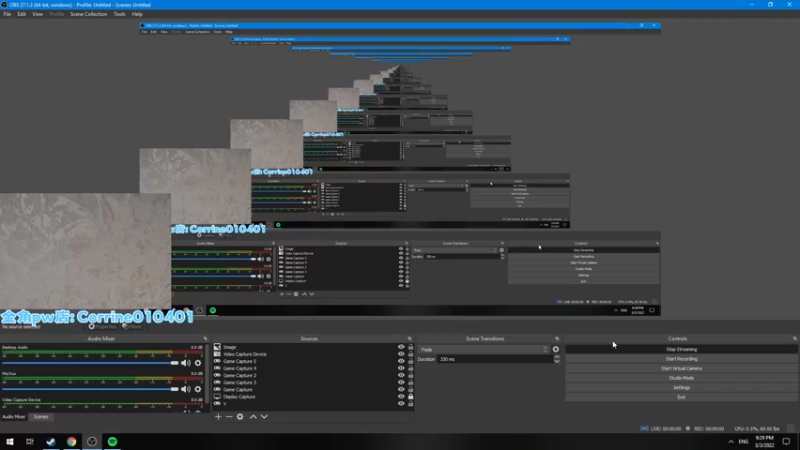Hide the Display Capture source
Image resolution: width=800 pixels, height=450 pixels.
[401, 396]
